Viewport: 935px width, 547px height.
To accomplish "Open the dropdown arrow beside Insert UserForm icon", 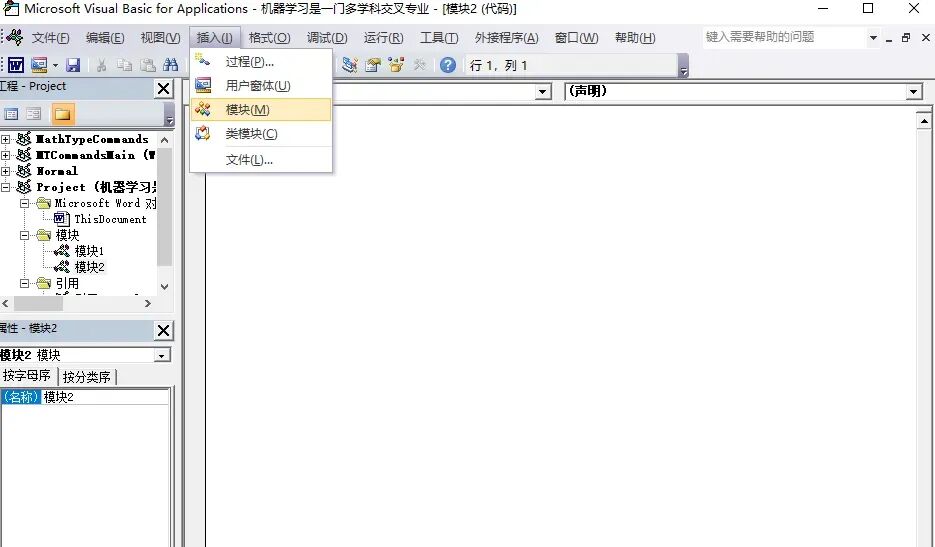I will [55, 66].
